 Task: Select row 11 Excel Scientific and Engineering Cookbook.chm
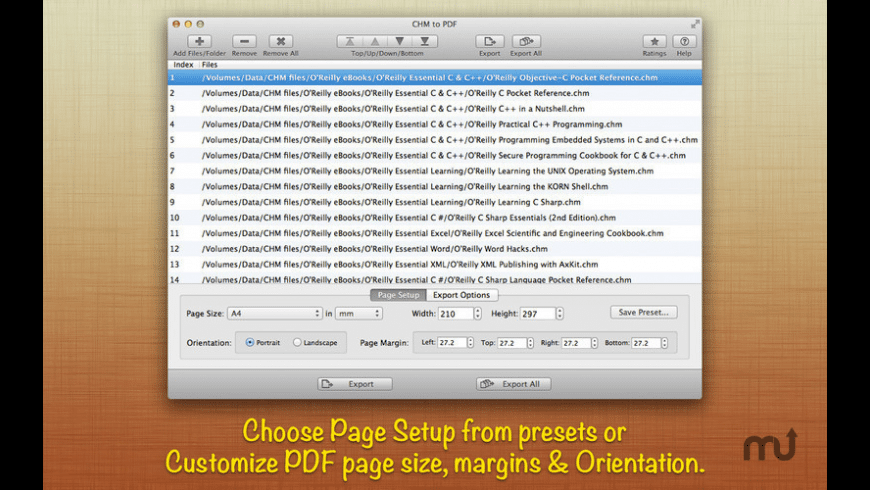(x=434, y=233)
